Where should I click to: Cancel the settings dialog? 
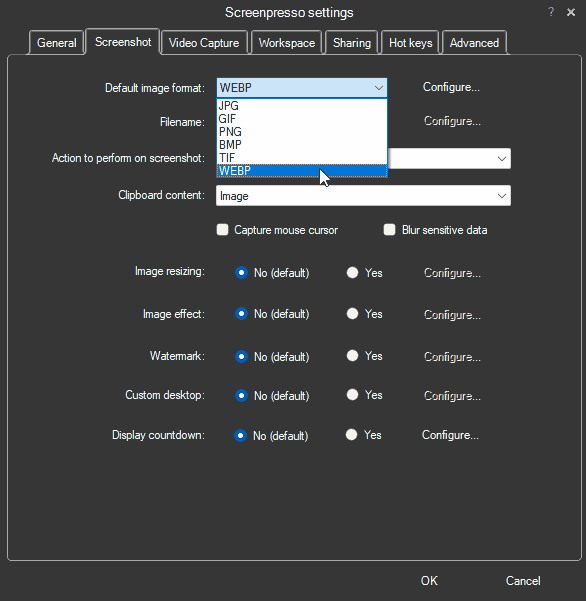(x=523, y=581)
